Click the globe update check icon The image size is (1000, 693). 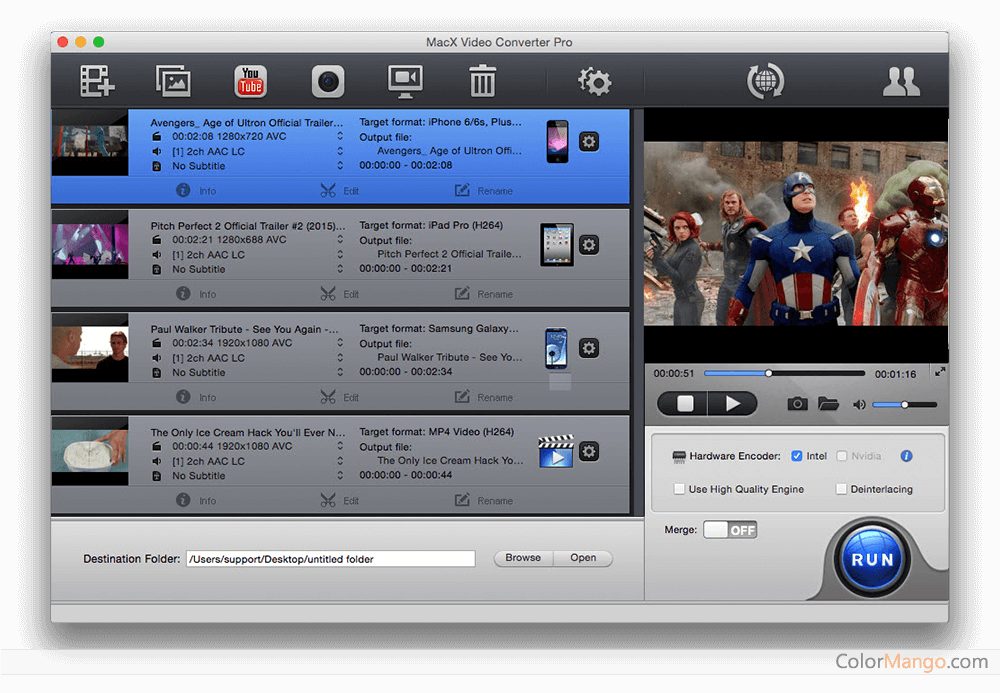(x=765, y=81)
